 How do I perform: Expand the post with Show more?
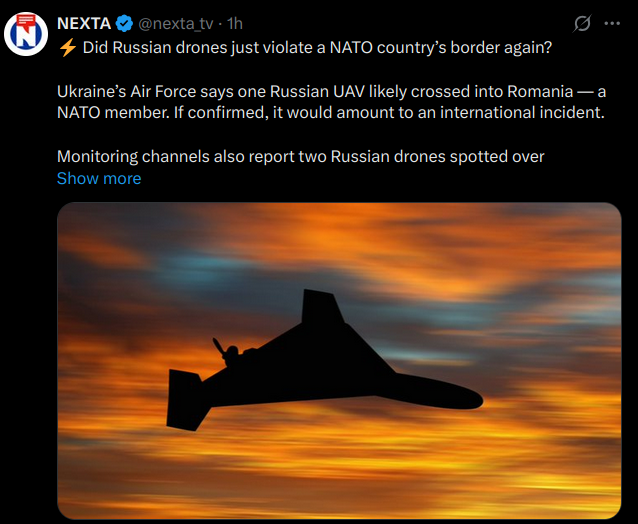(x=99, y=178)
